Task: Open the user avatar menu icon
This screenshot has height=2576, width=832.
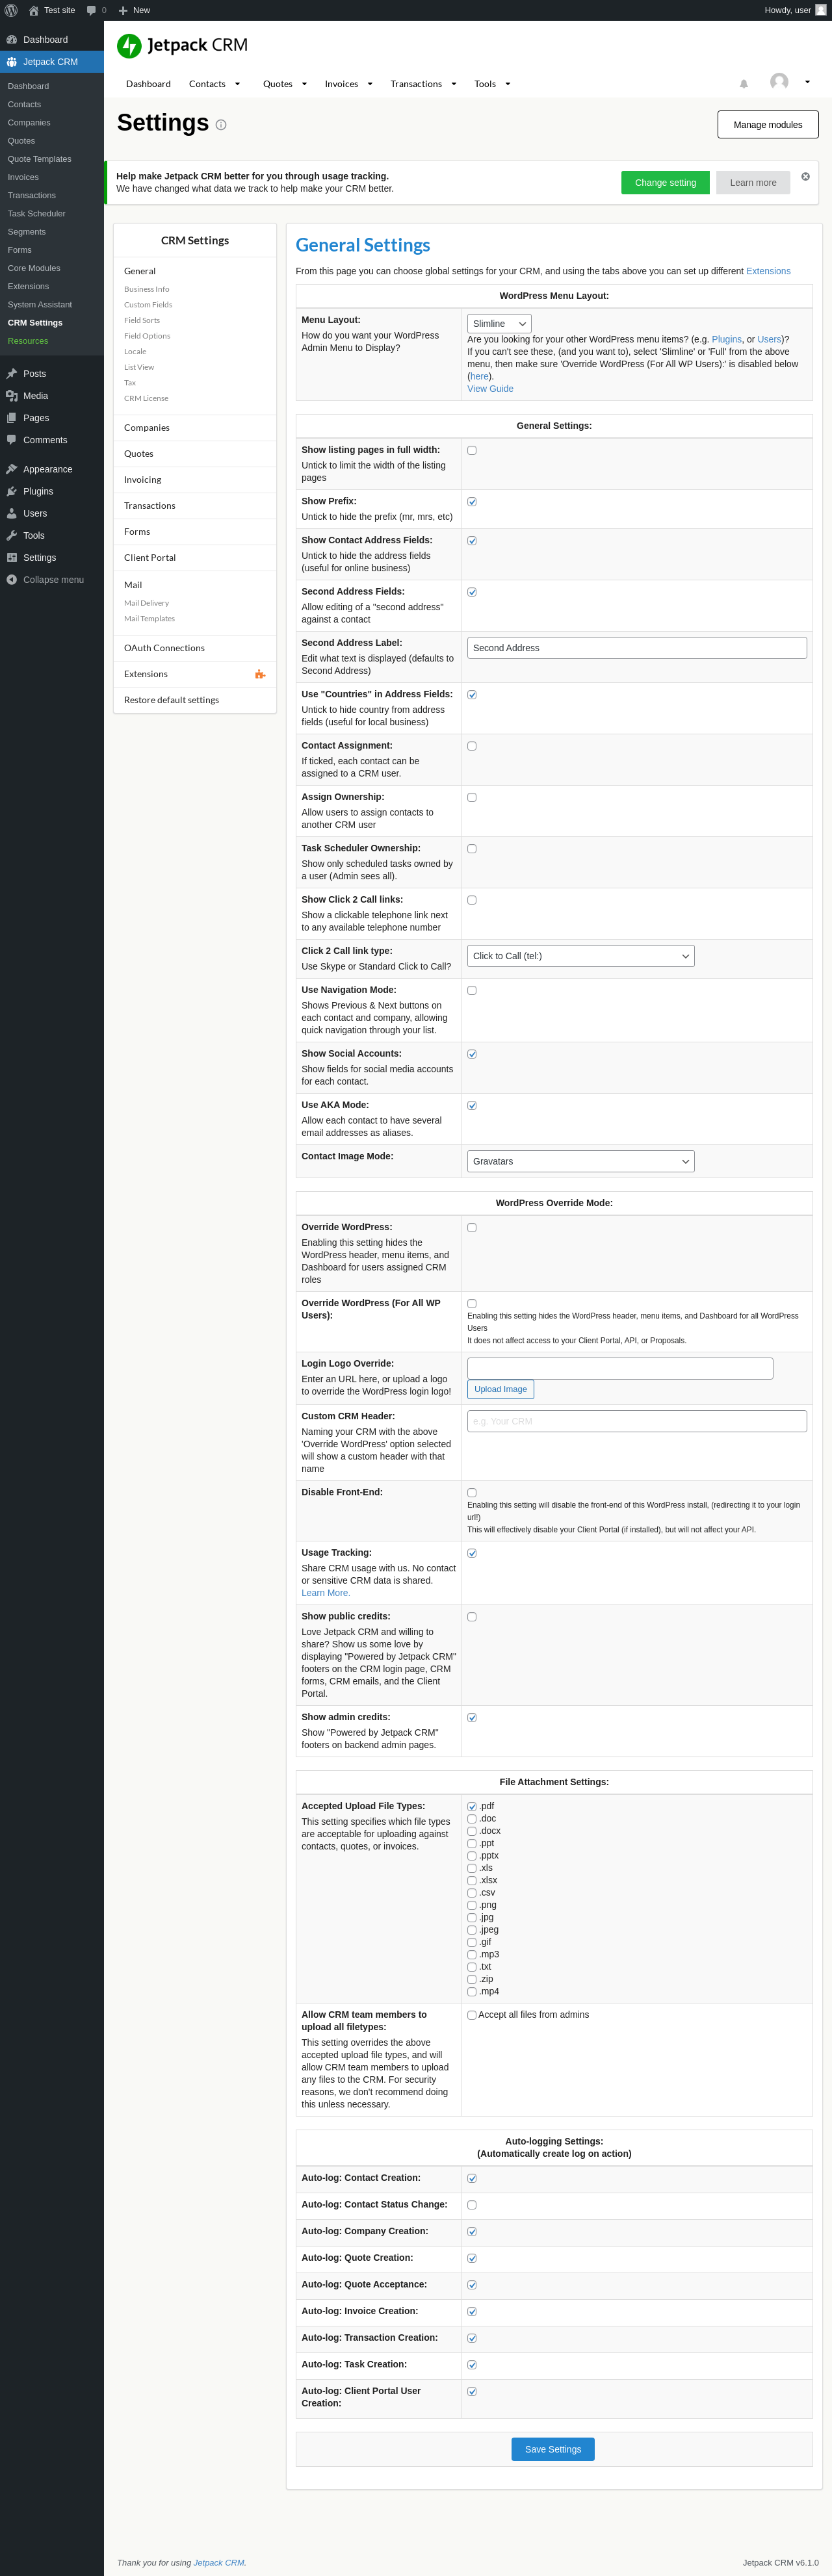Action: [x=779, y=82]
